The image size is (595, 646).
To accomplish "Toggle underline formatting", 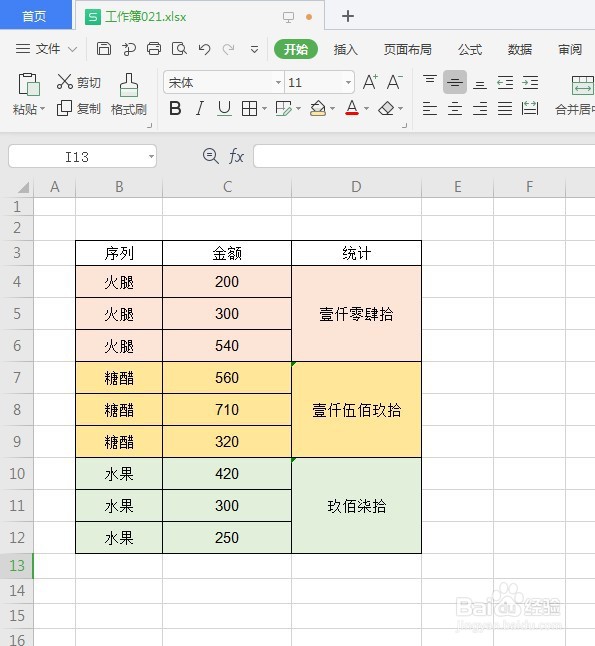I will pos(225,109).
